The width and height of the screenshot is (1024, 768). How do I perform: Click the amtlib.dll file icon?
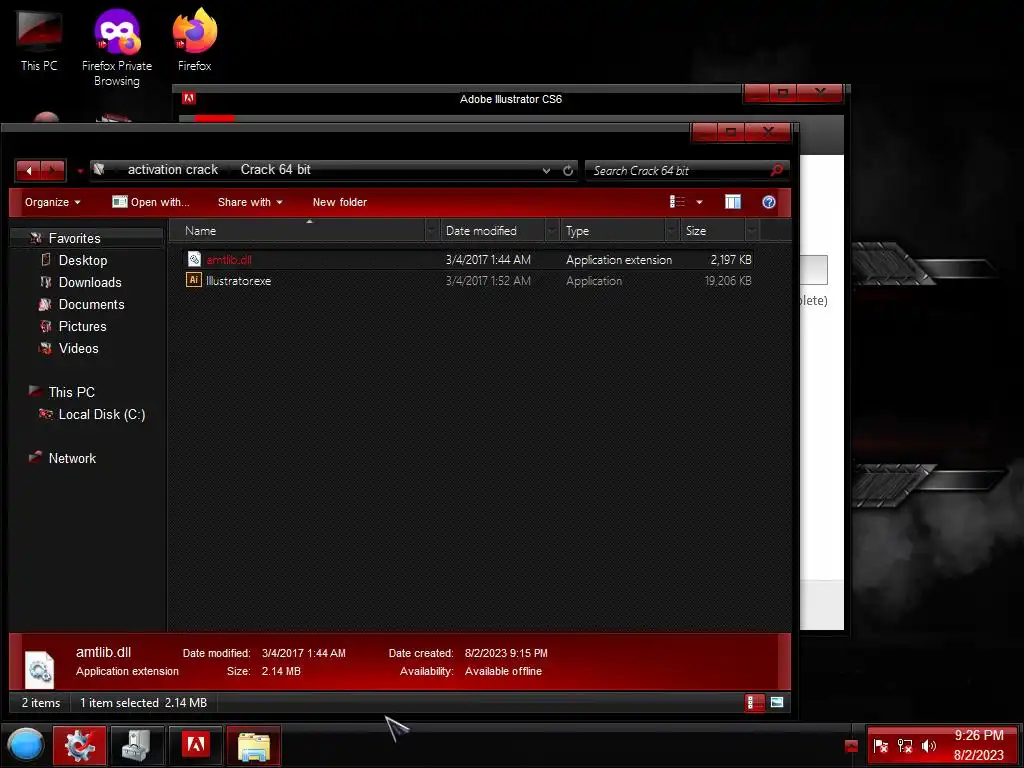194,259
